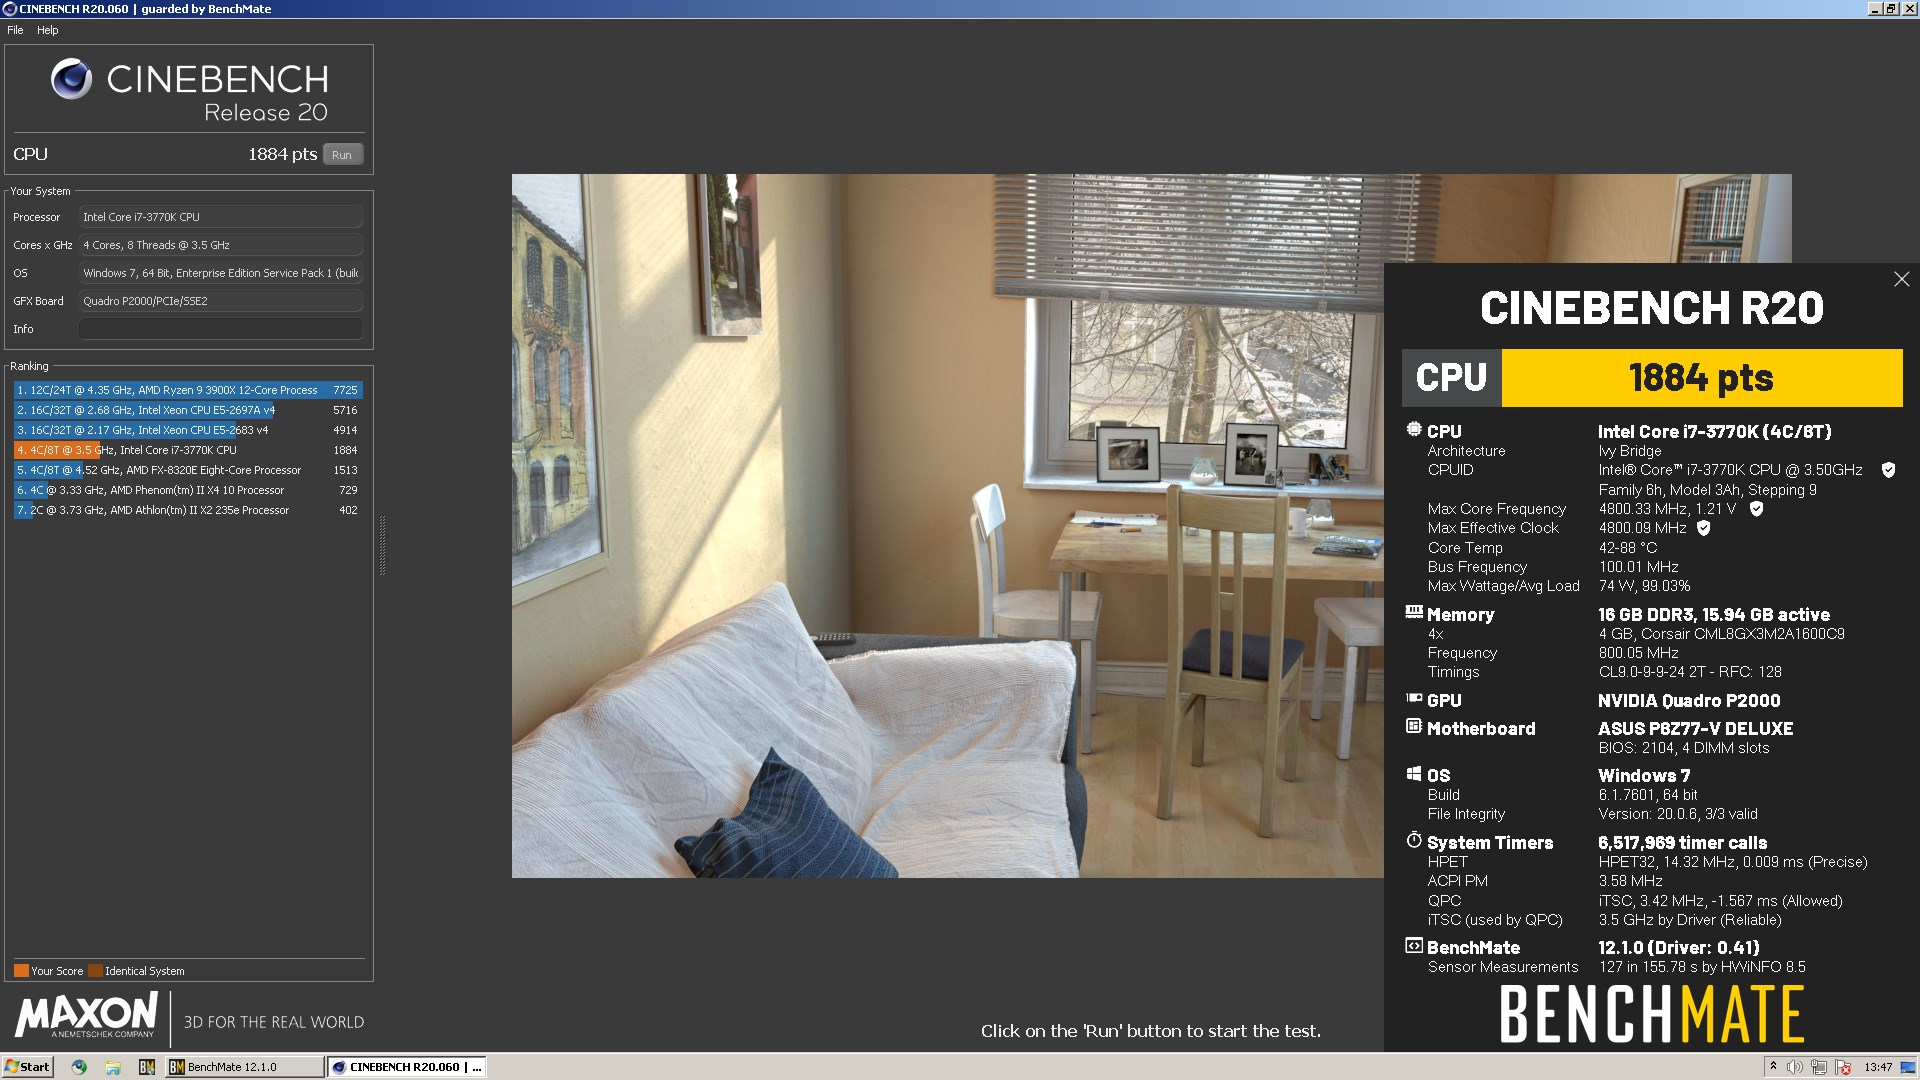This screenshot has height=1080, width=1920.
Task: Click the Identical System legend swatch
Action: [x=95, y=970]
